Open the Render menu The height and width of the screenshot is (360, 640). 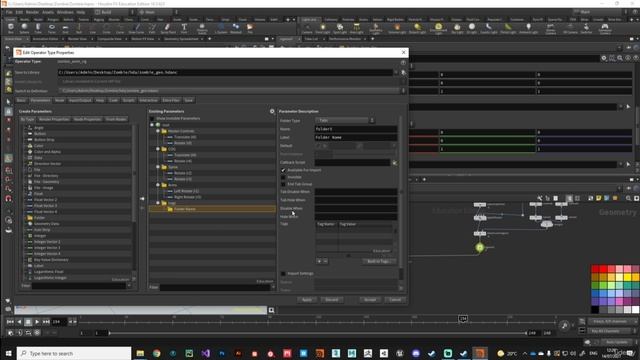32,12
